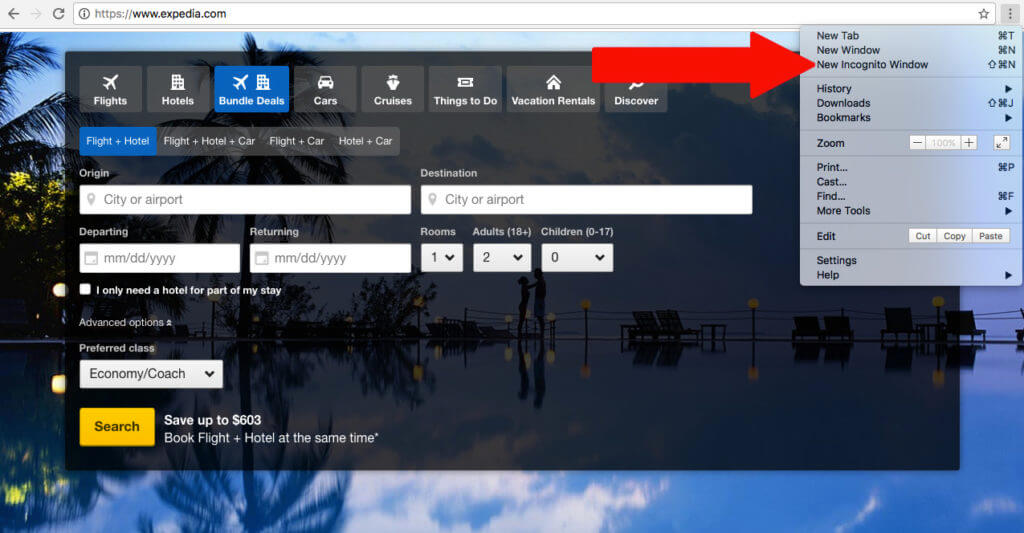
Task: Click the Returning date field
Action: tap(330, 258)
